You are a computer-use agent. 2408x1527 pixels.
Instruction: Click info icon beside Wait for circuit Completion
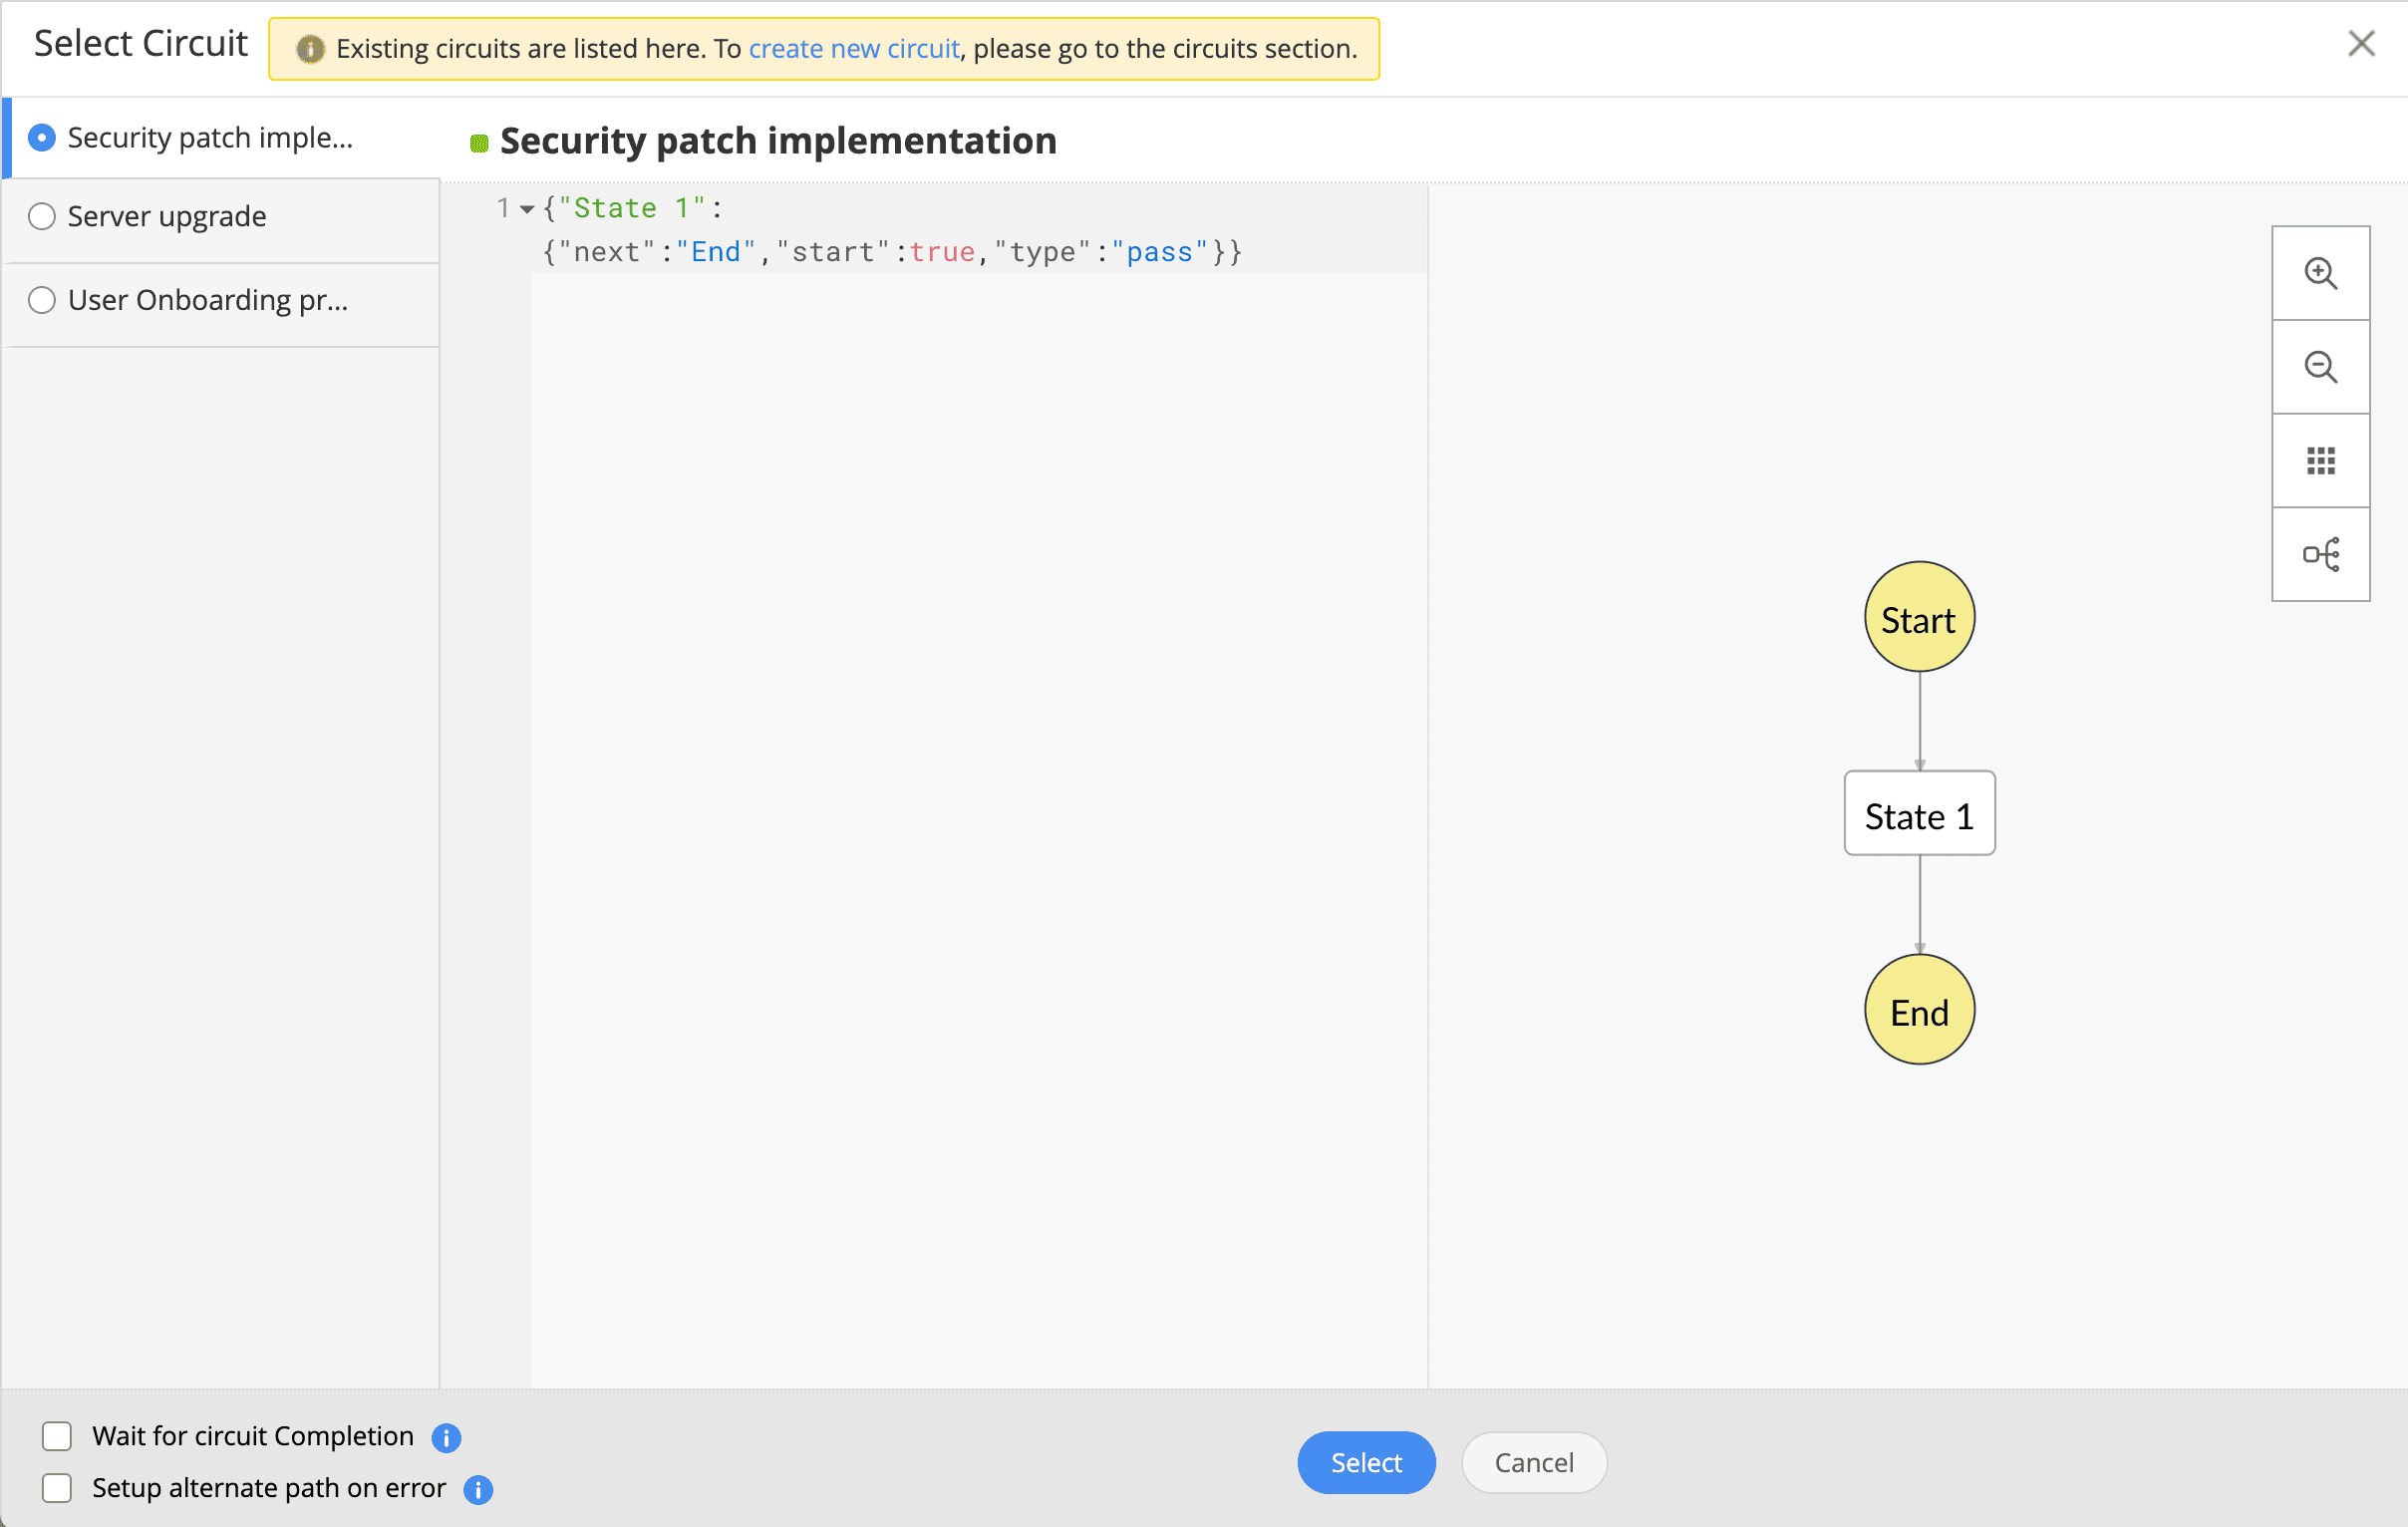(x=446, y=1437)
